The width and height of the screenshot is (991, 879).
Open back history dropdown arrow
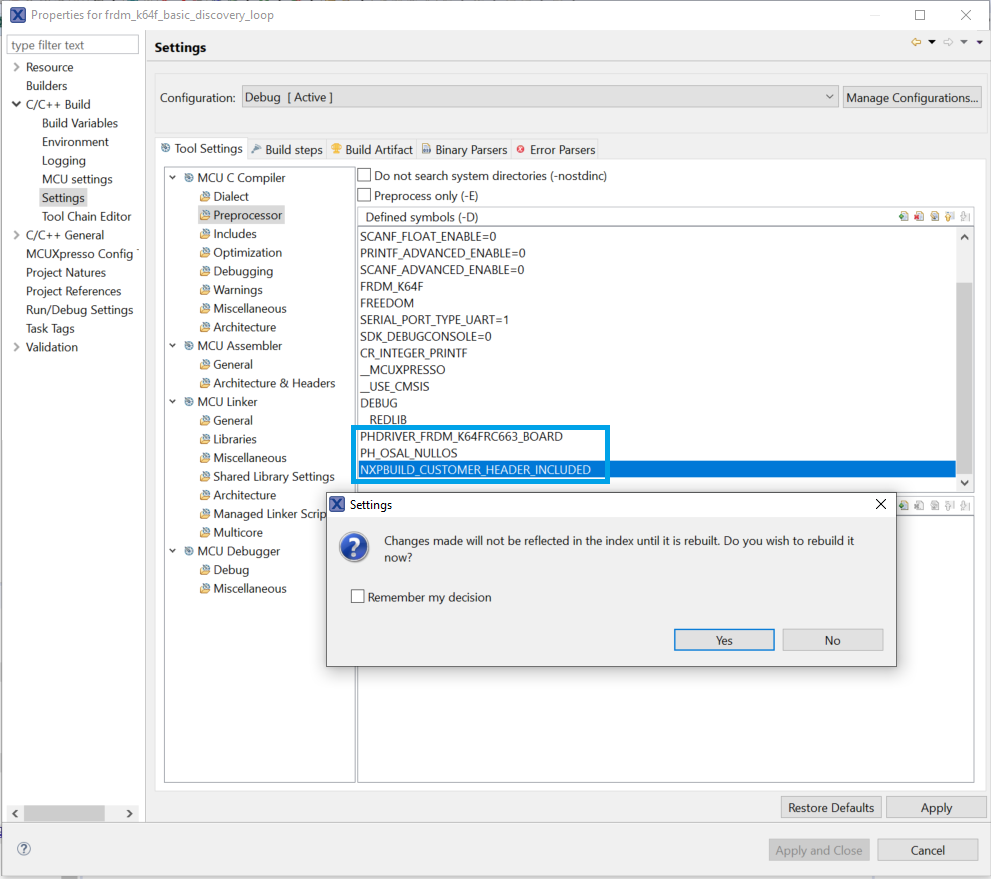(932, 42)
